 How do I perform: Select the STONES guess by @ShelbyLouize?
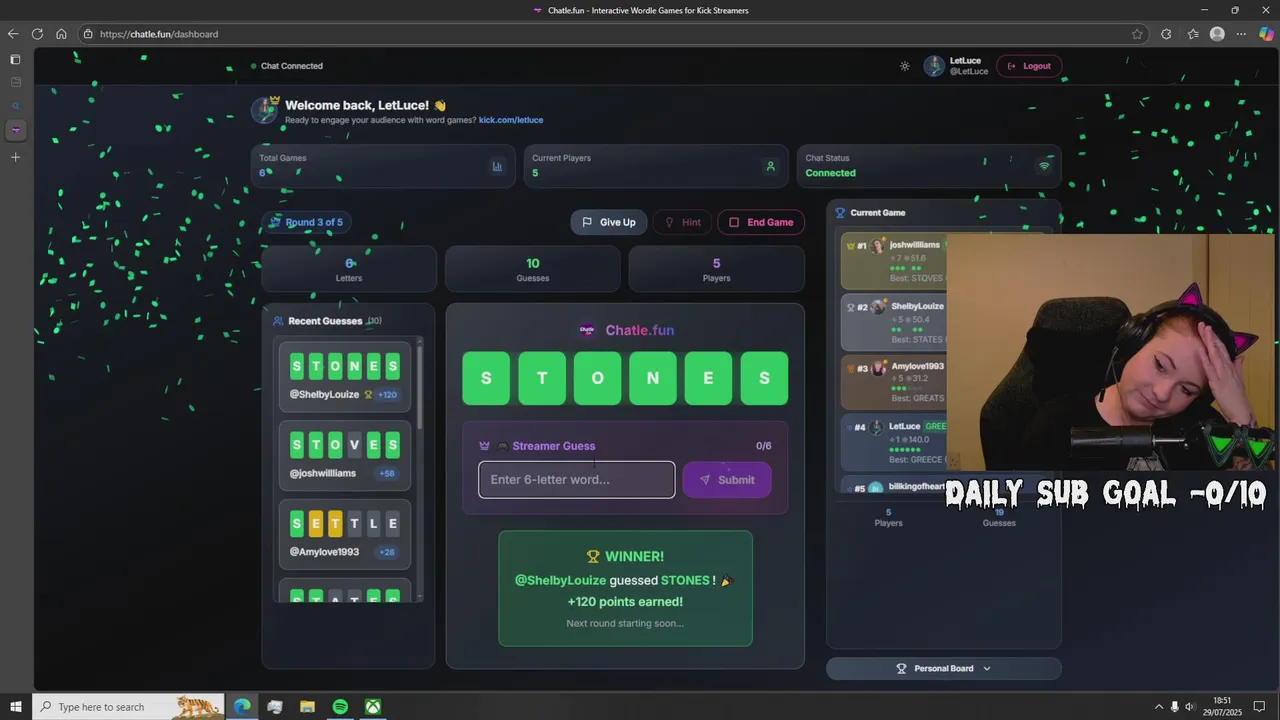(345, 376)
